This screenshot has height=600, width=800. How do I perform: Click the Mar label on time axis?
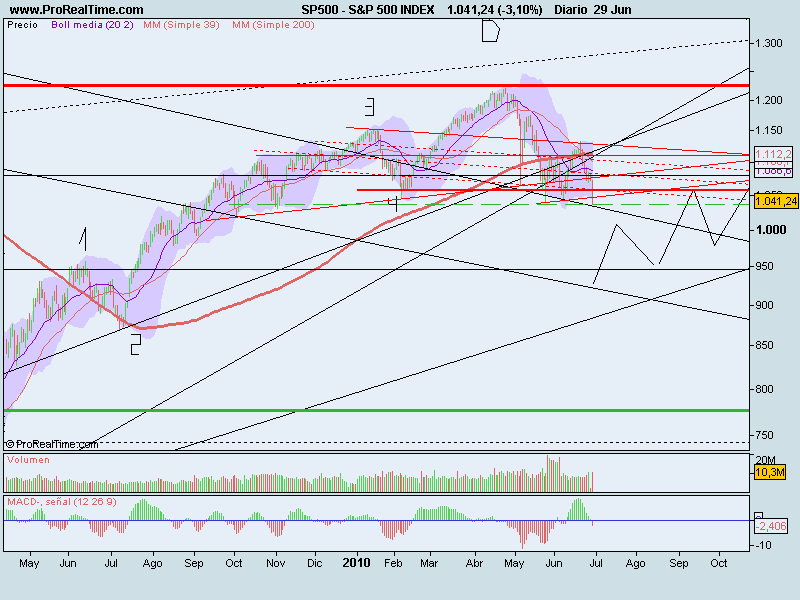coord(429,563)
